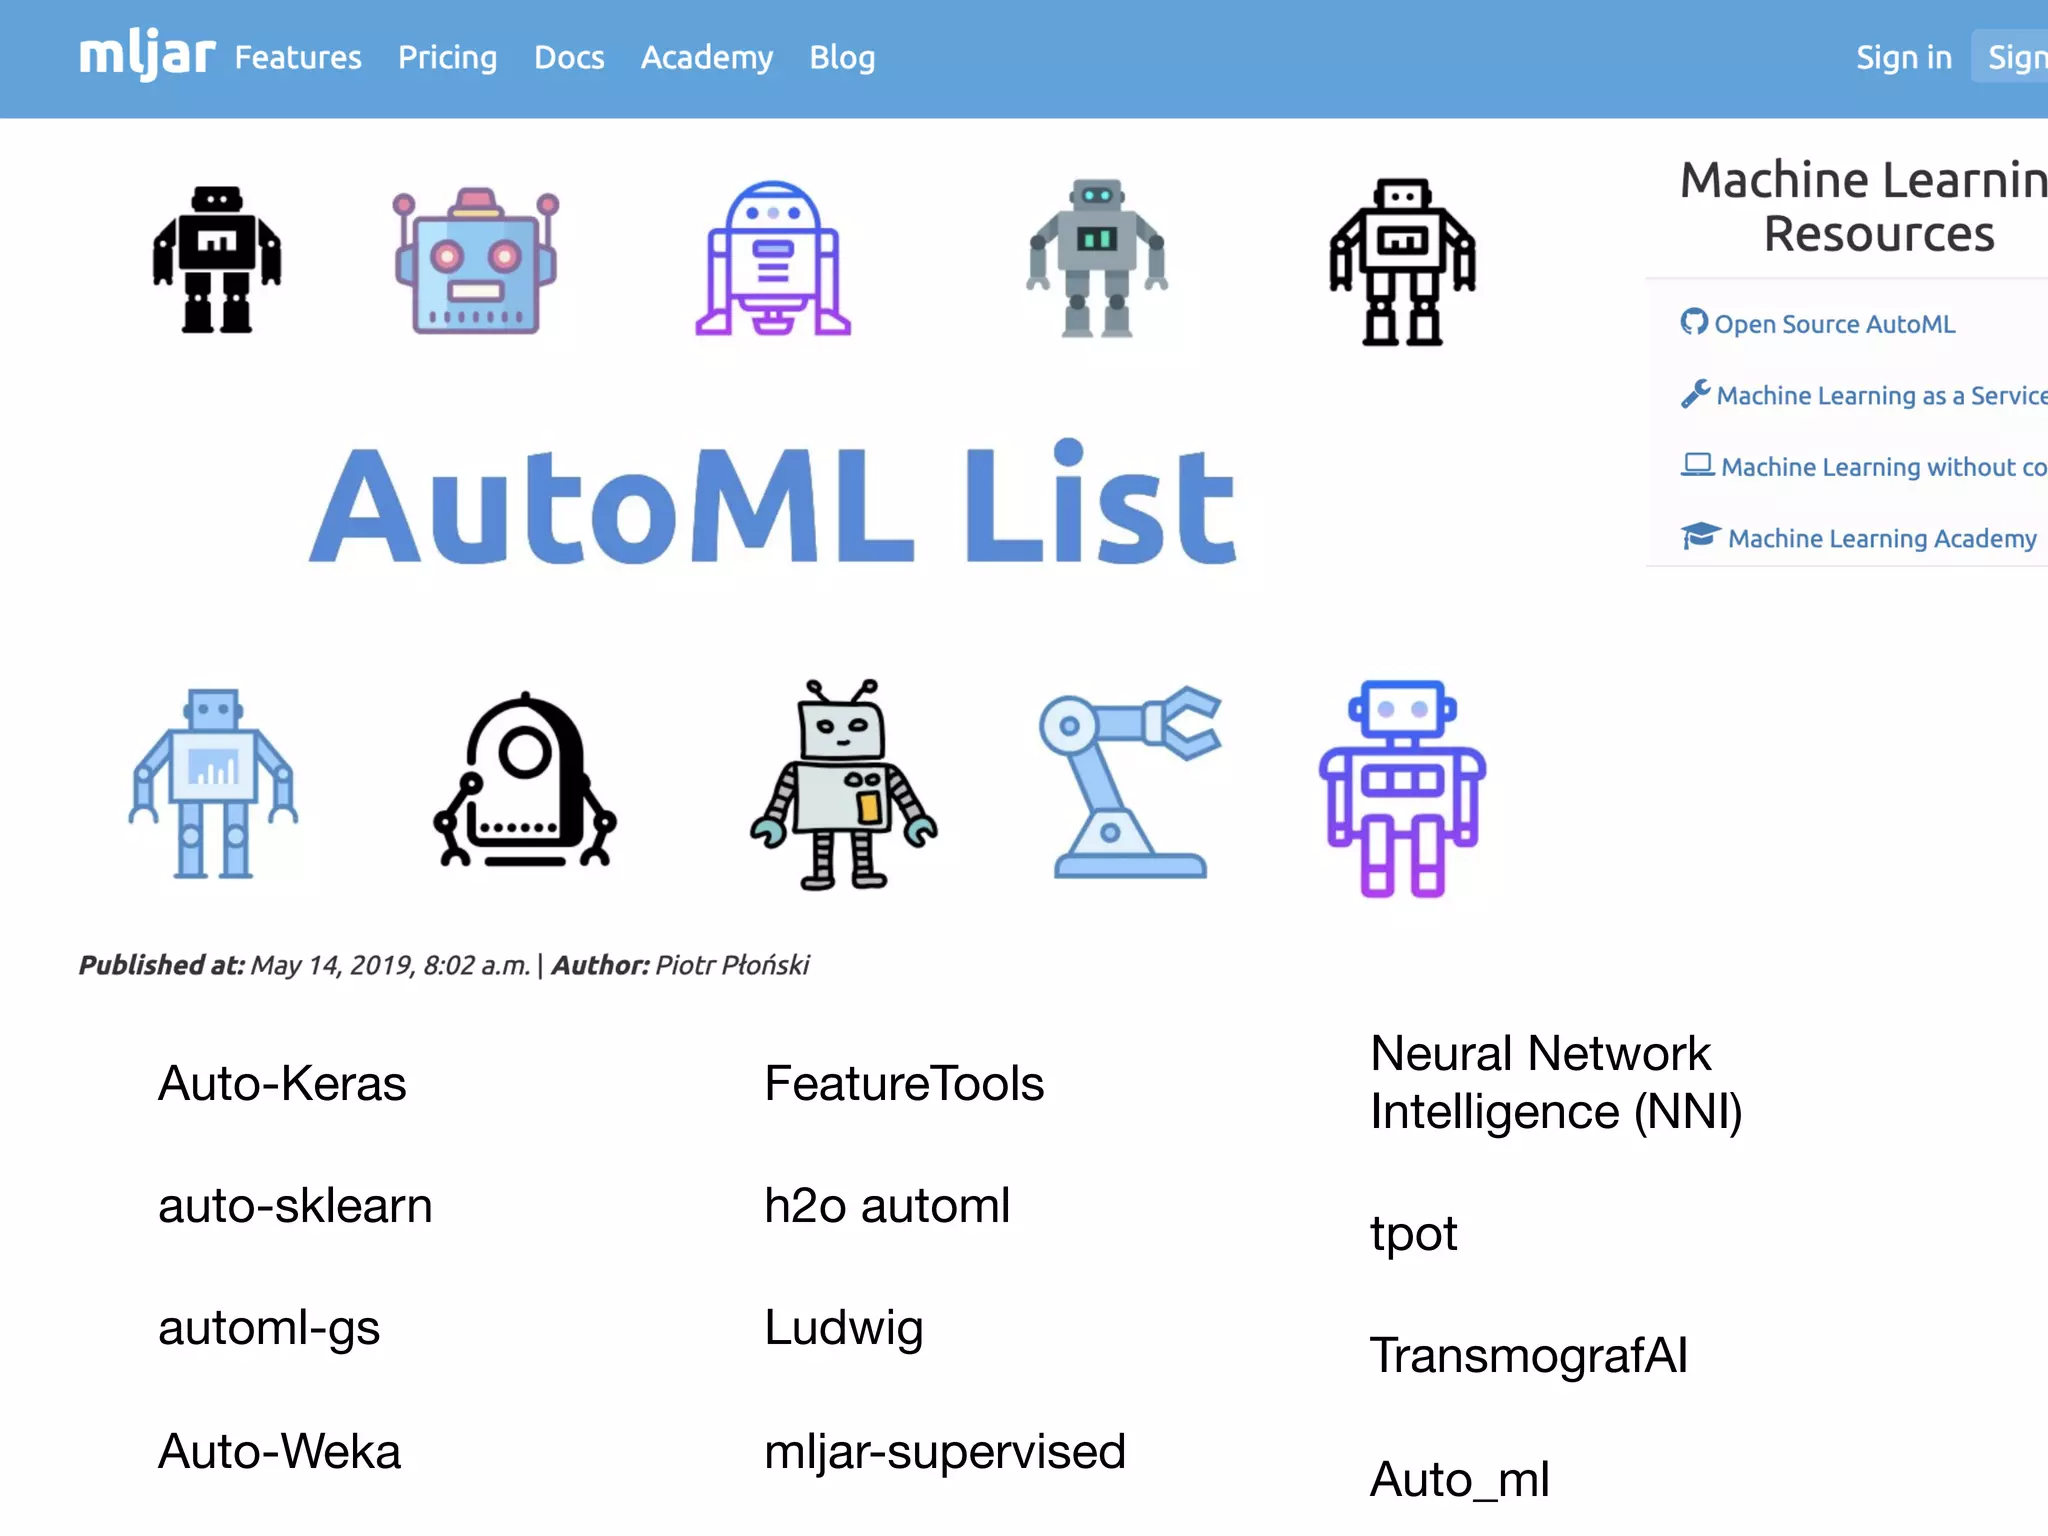Viewport: 2048px width, 1536px height.
Task: Click the Machine Learning Resources heading
Action: point(1864,207)
